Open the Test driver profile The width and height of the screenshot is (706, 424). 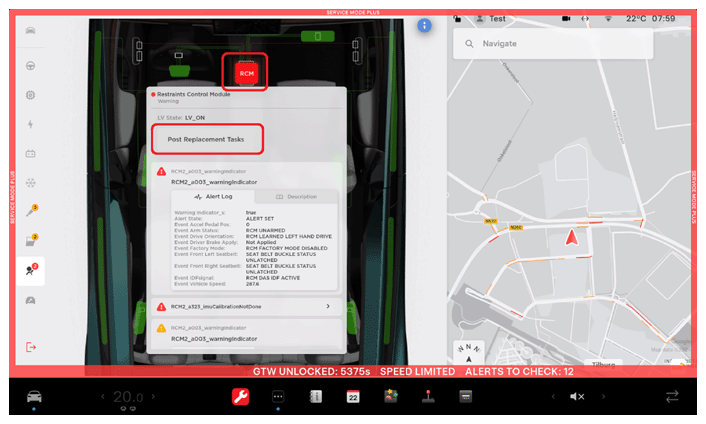(490, 18)
